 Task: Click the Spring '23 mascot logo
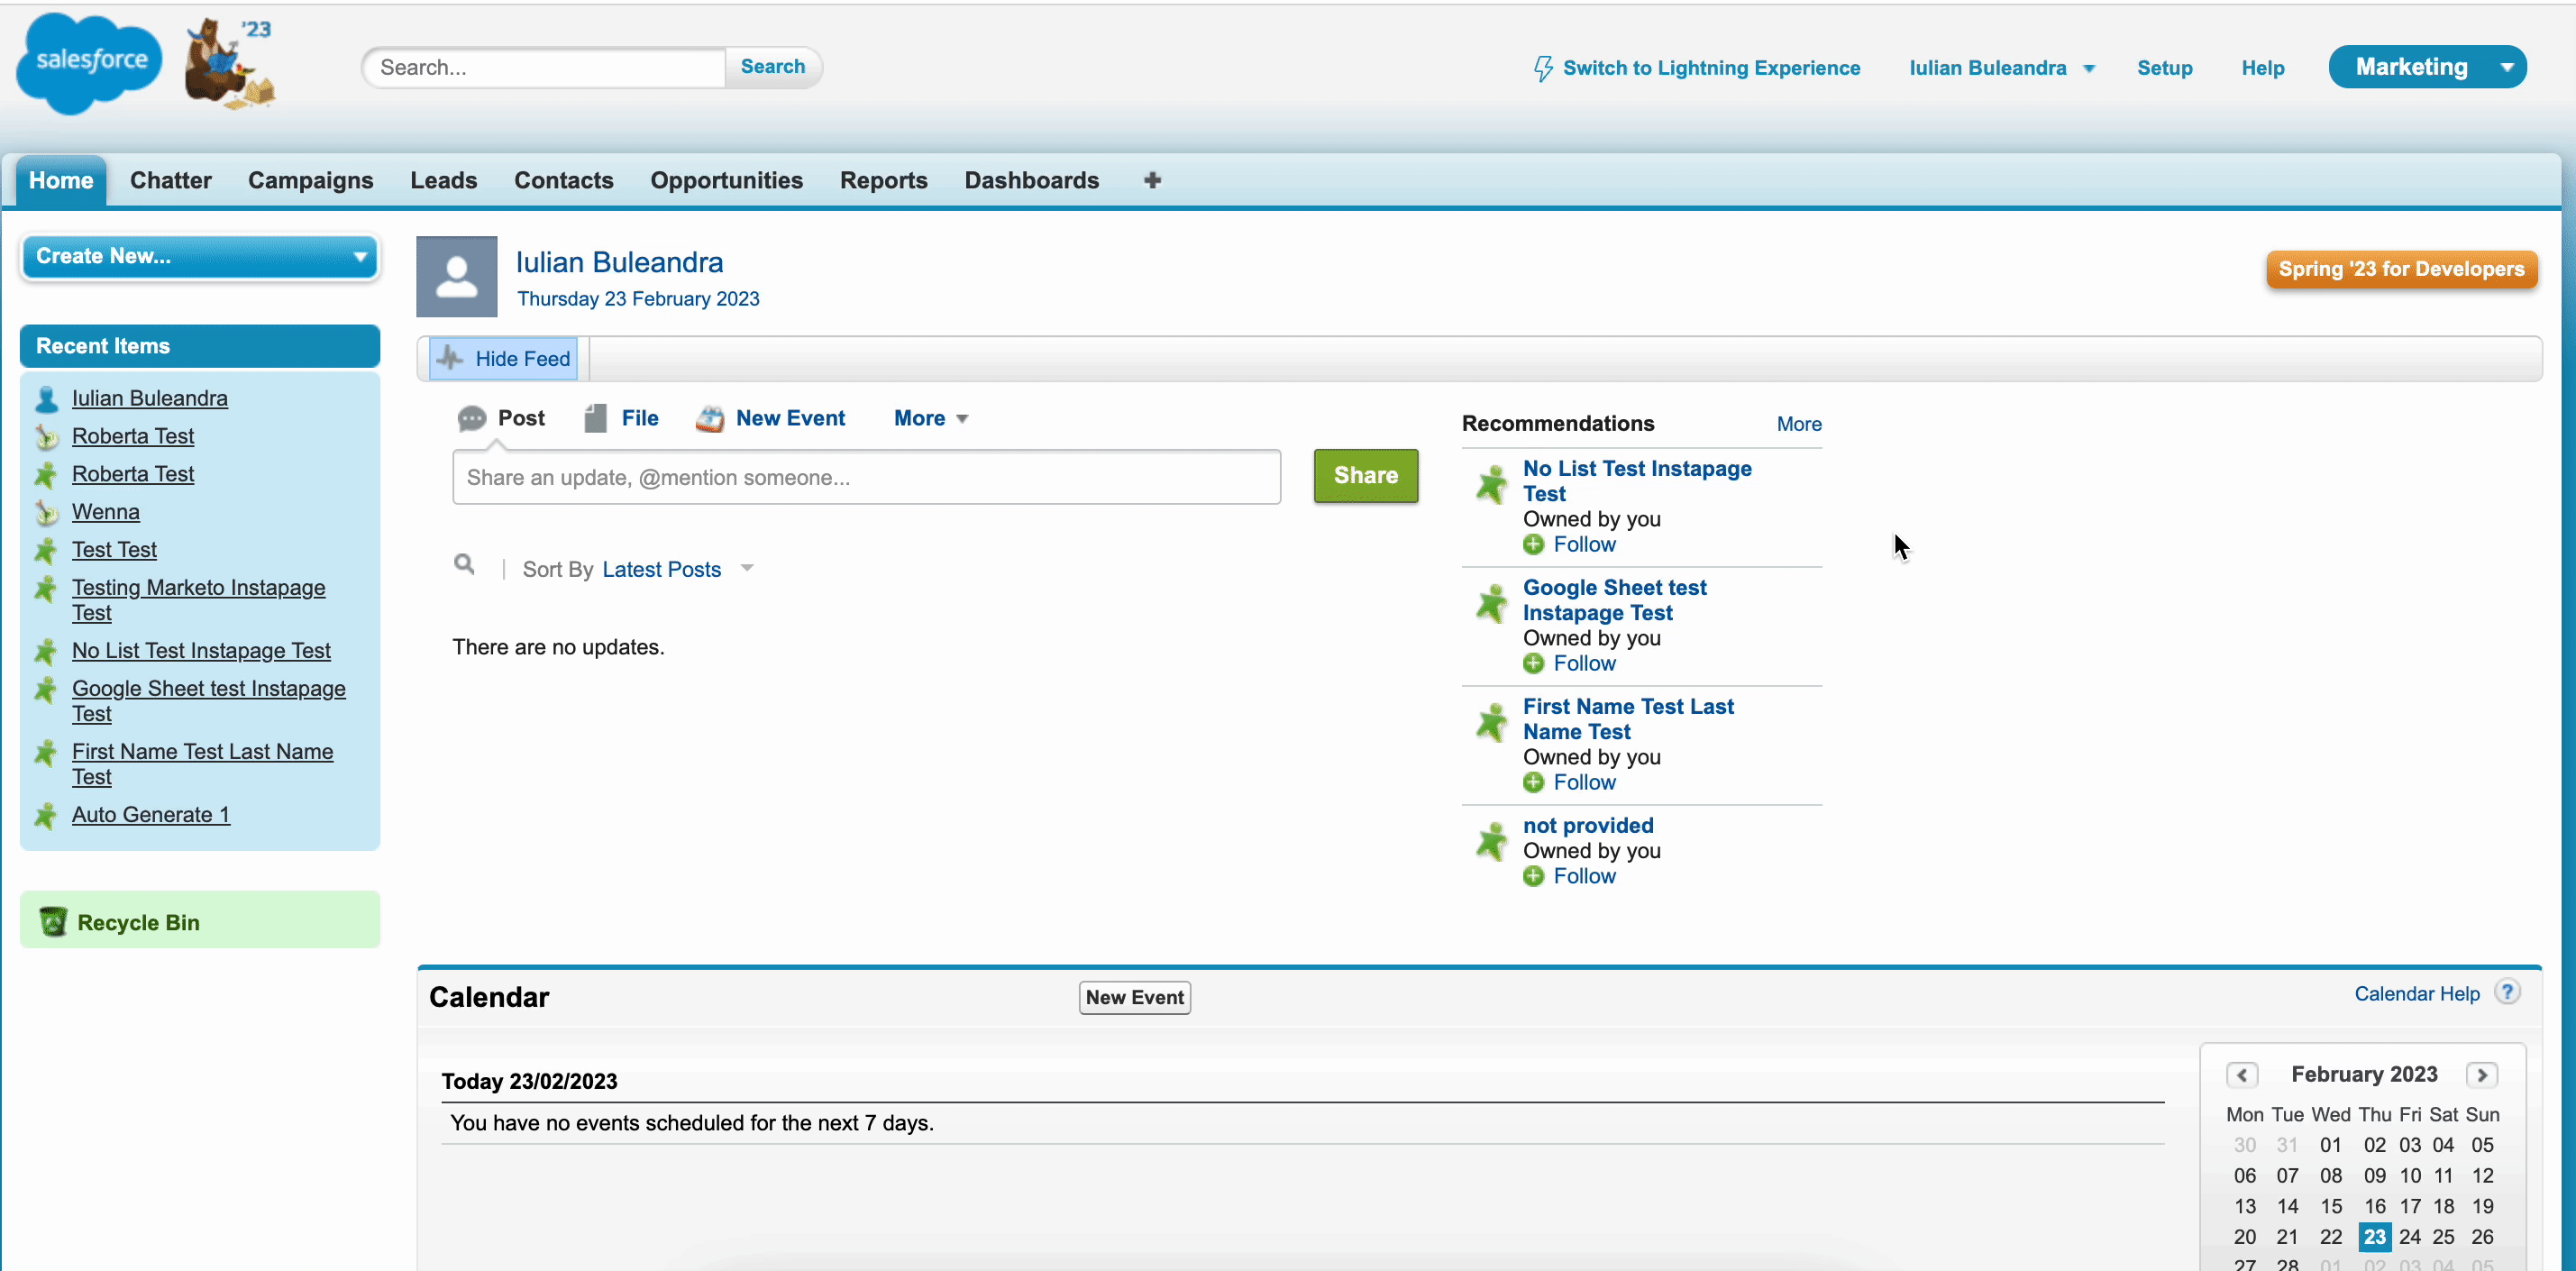(229, 63)
